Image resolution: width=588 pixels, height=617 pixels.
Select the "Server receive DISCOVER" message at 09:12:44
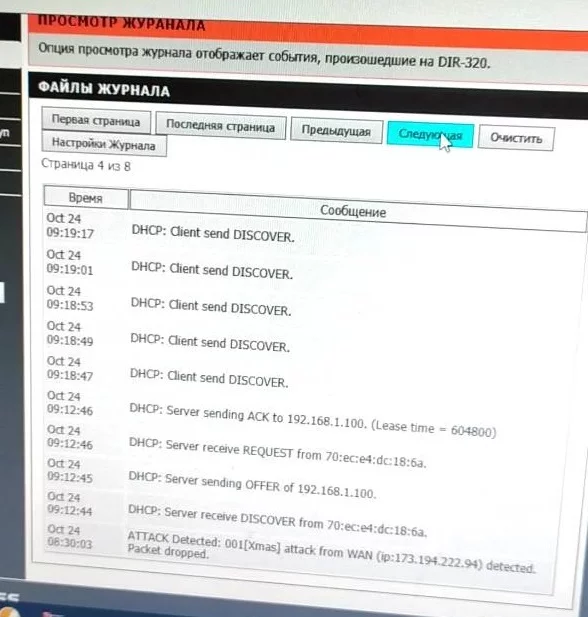coord(277,521)
